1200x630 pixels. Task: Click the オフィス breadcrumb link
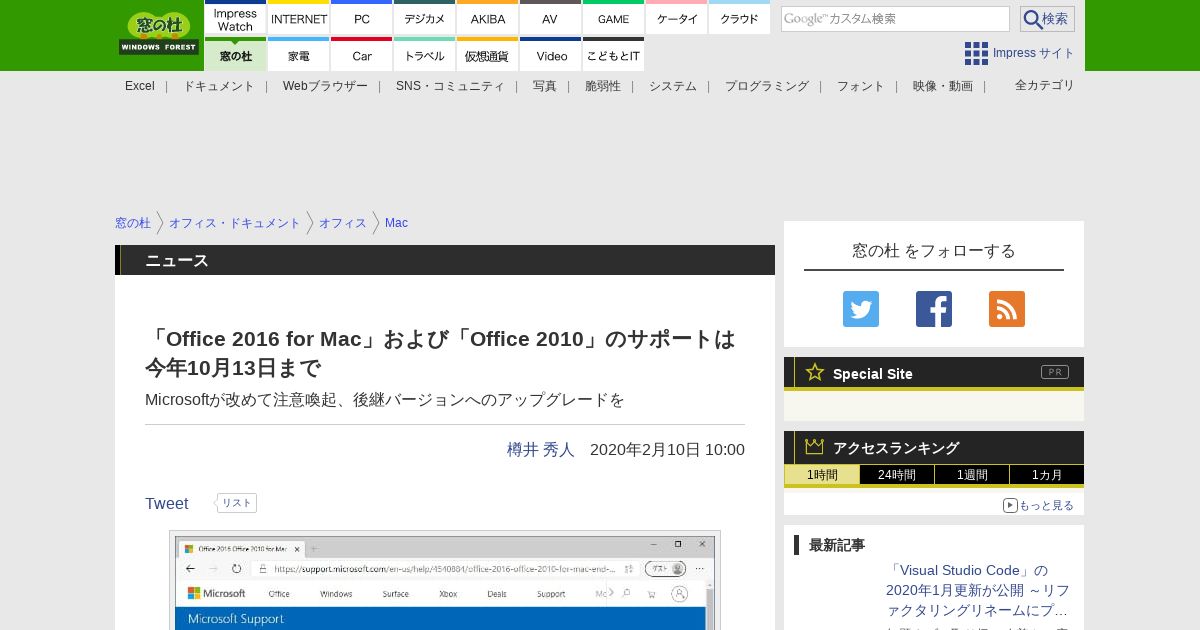(343, 223)
